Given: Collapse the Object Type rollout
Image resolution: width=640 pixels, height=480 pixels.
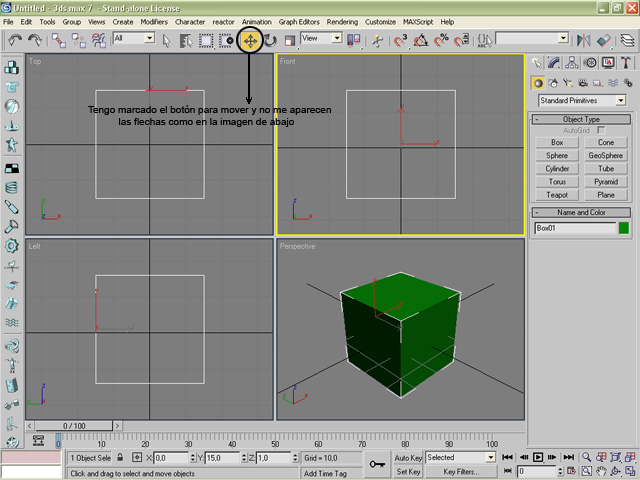Looking at the screenshot, I should 581,119.
